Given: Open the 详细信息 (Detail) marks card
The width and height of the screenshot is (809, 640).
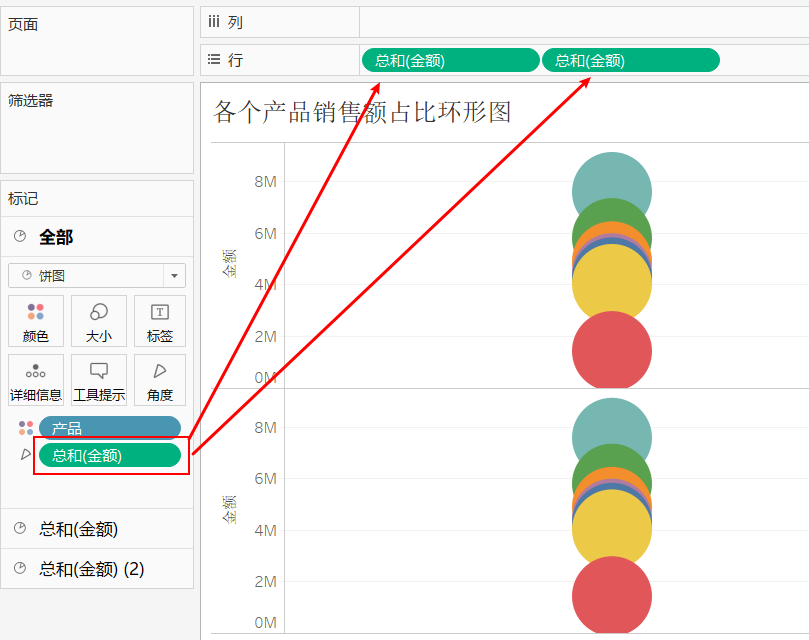Looking at the screenshot, I should (x=36, y=379).
